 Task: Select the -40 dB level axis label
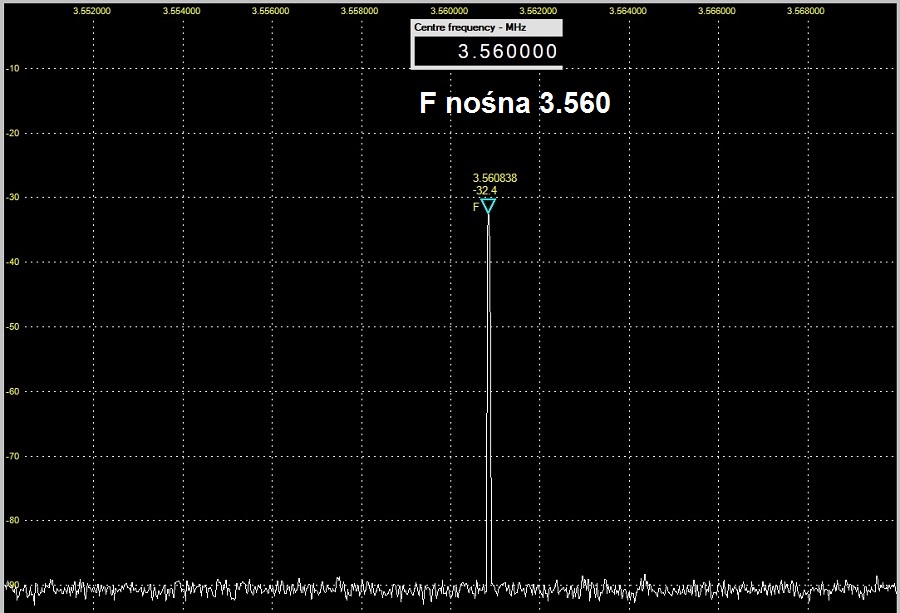pos(14,262)
